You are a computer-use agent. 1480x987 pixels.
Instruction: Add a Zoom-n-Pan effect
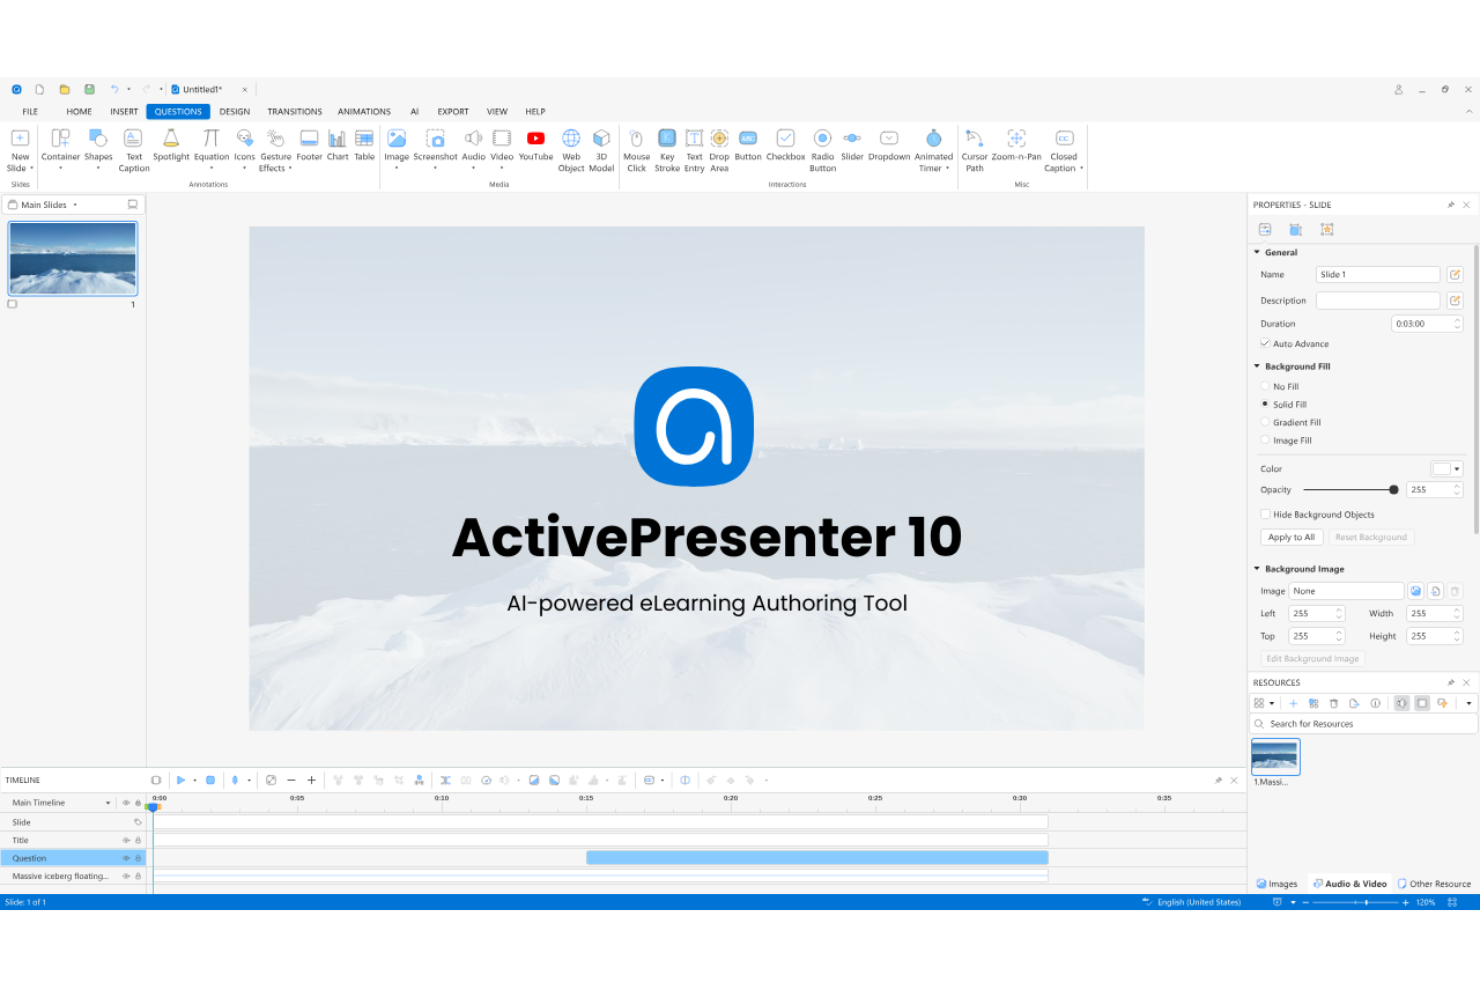tap(1016, 145)
